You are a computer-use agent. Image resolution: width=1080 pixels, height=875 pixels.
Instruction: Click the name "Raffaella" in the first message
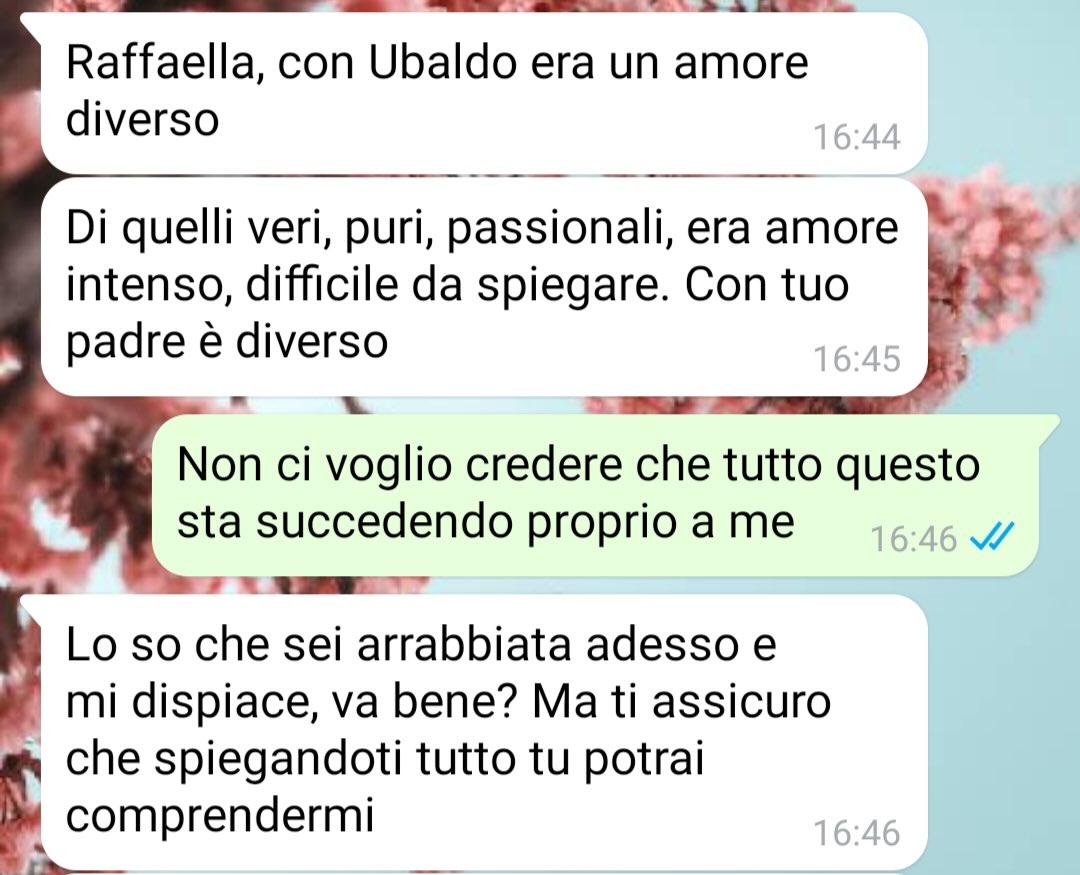click(161, 63)
